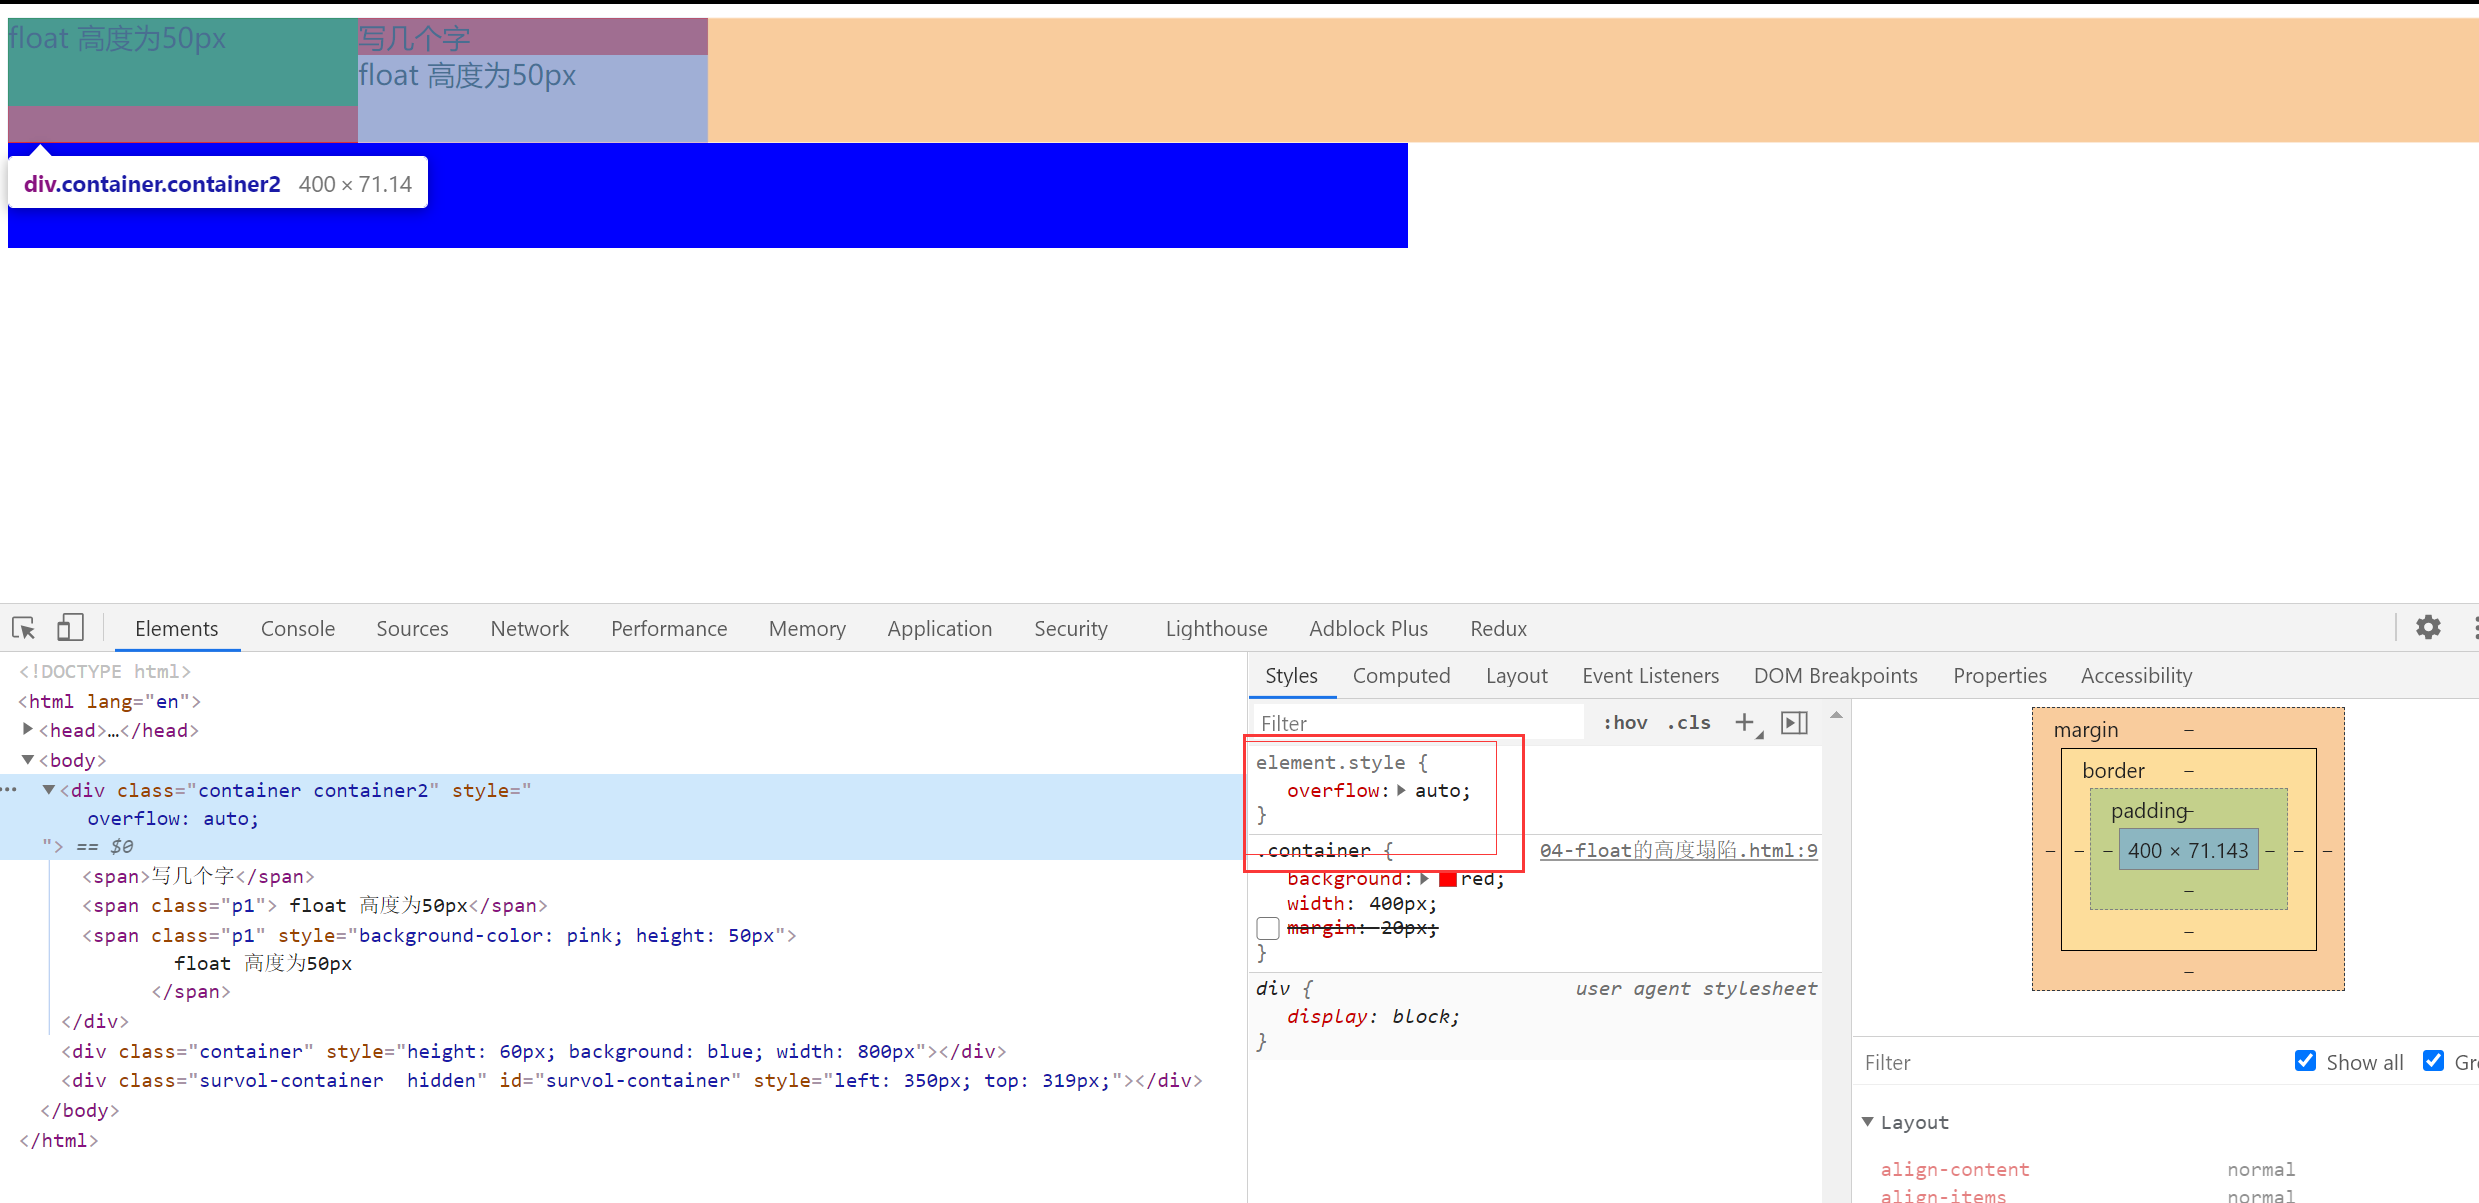Expand the head element node

[28, 730]
